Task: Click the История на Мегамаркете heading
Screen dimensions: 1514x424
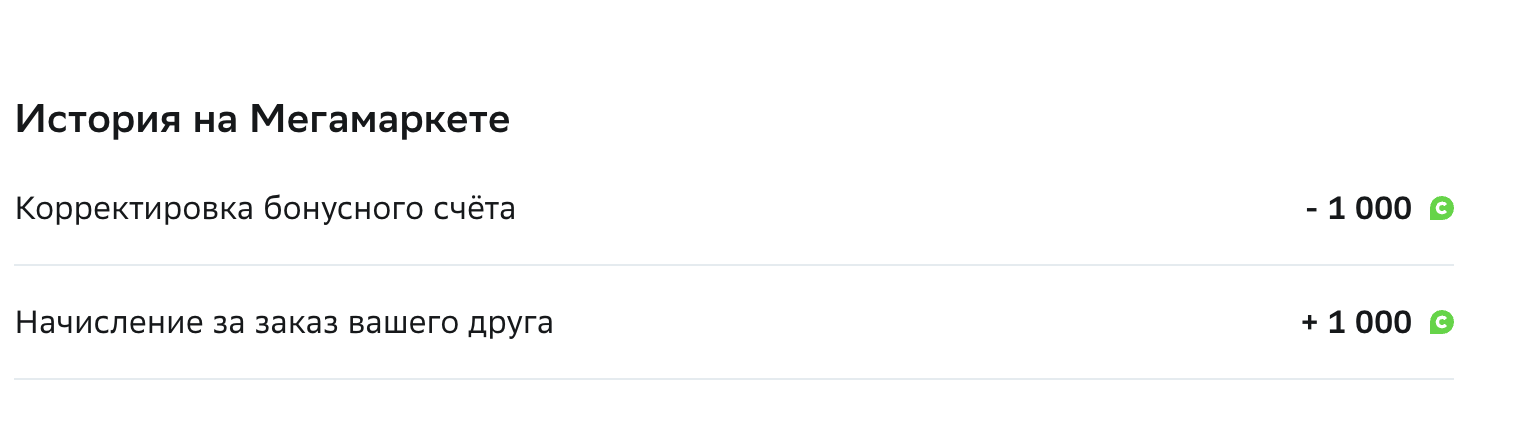Action: (263, 120)
